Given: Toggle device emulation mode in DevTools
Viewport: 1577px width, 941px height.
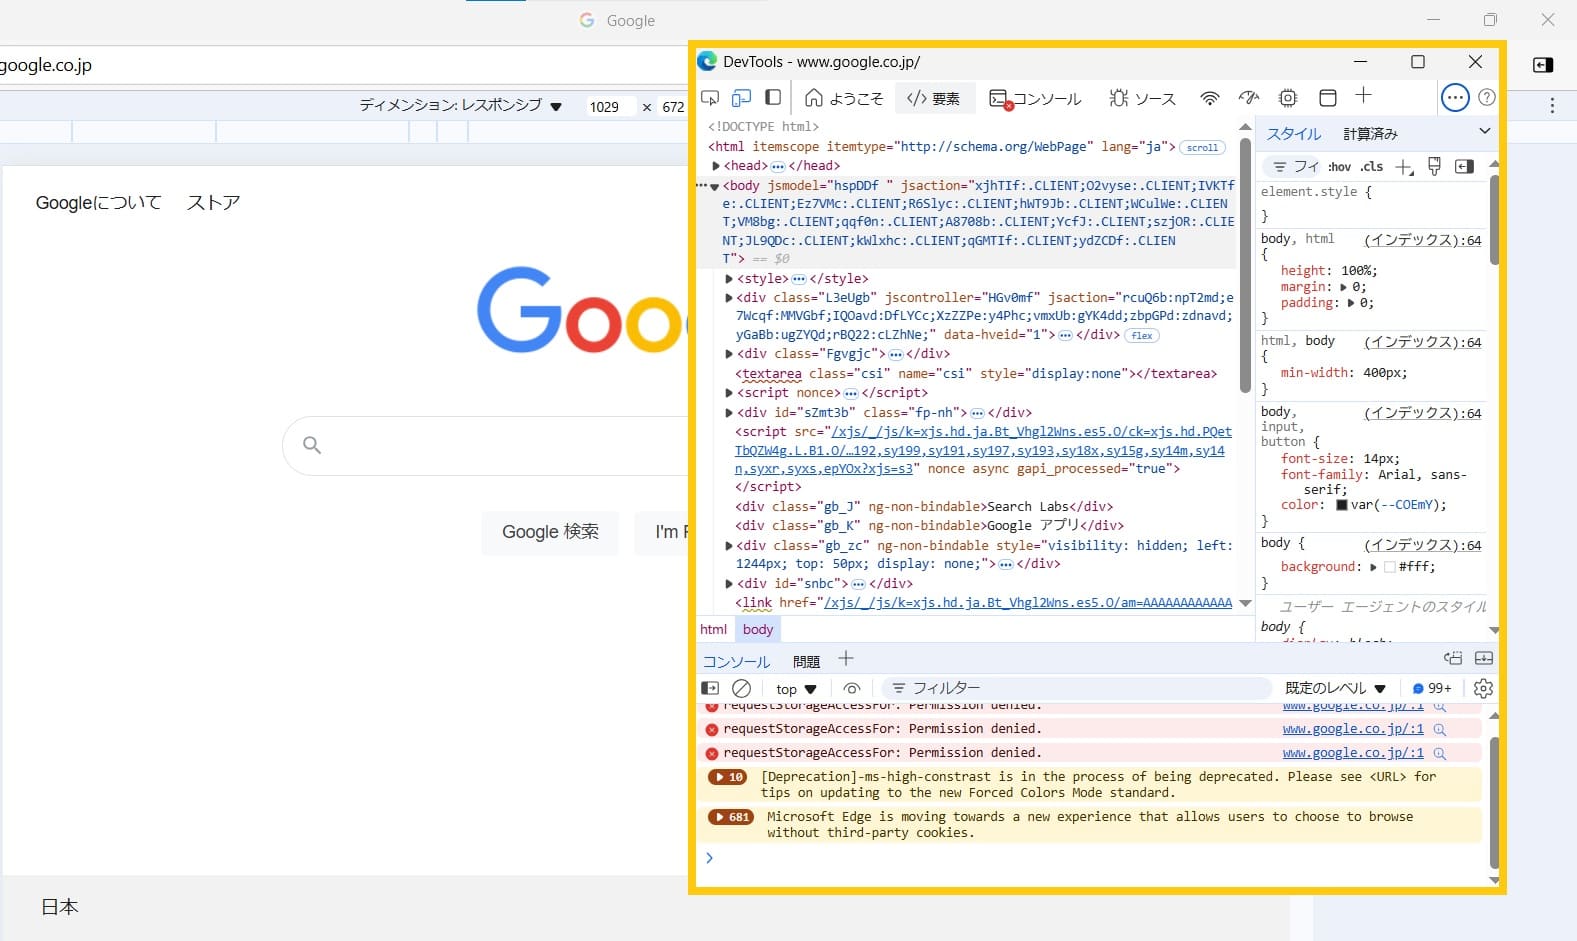Looking at the screenshot, I should pos(741,98).
